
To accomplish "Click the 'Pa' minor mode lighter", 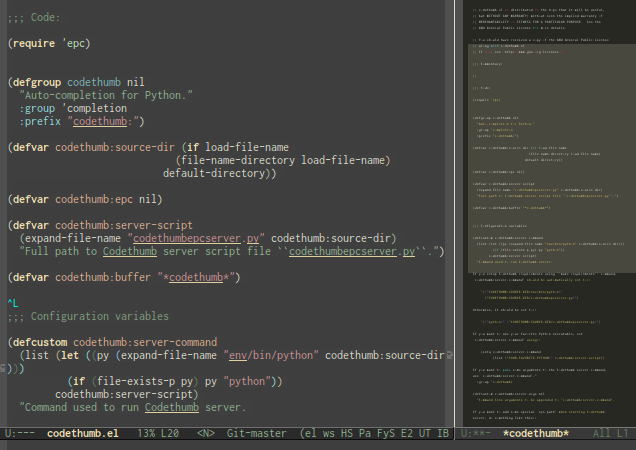I will (365, 433).
